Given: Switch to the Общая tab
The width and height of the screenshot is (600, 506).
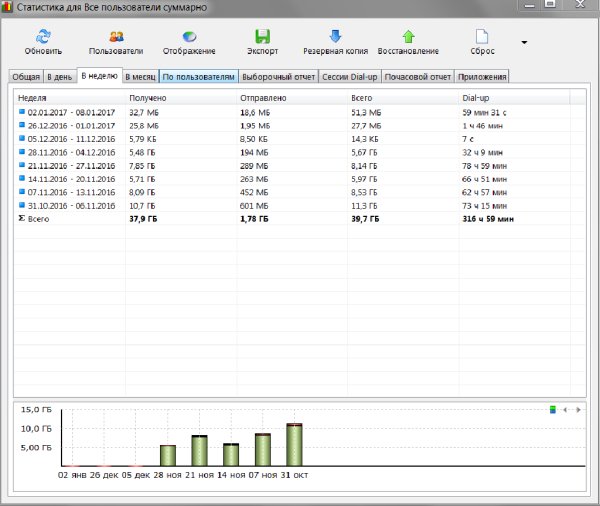Looking at the screenshot, I should pos(26,77).
